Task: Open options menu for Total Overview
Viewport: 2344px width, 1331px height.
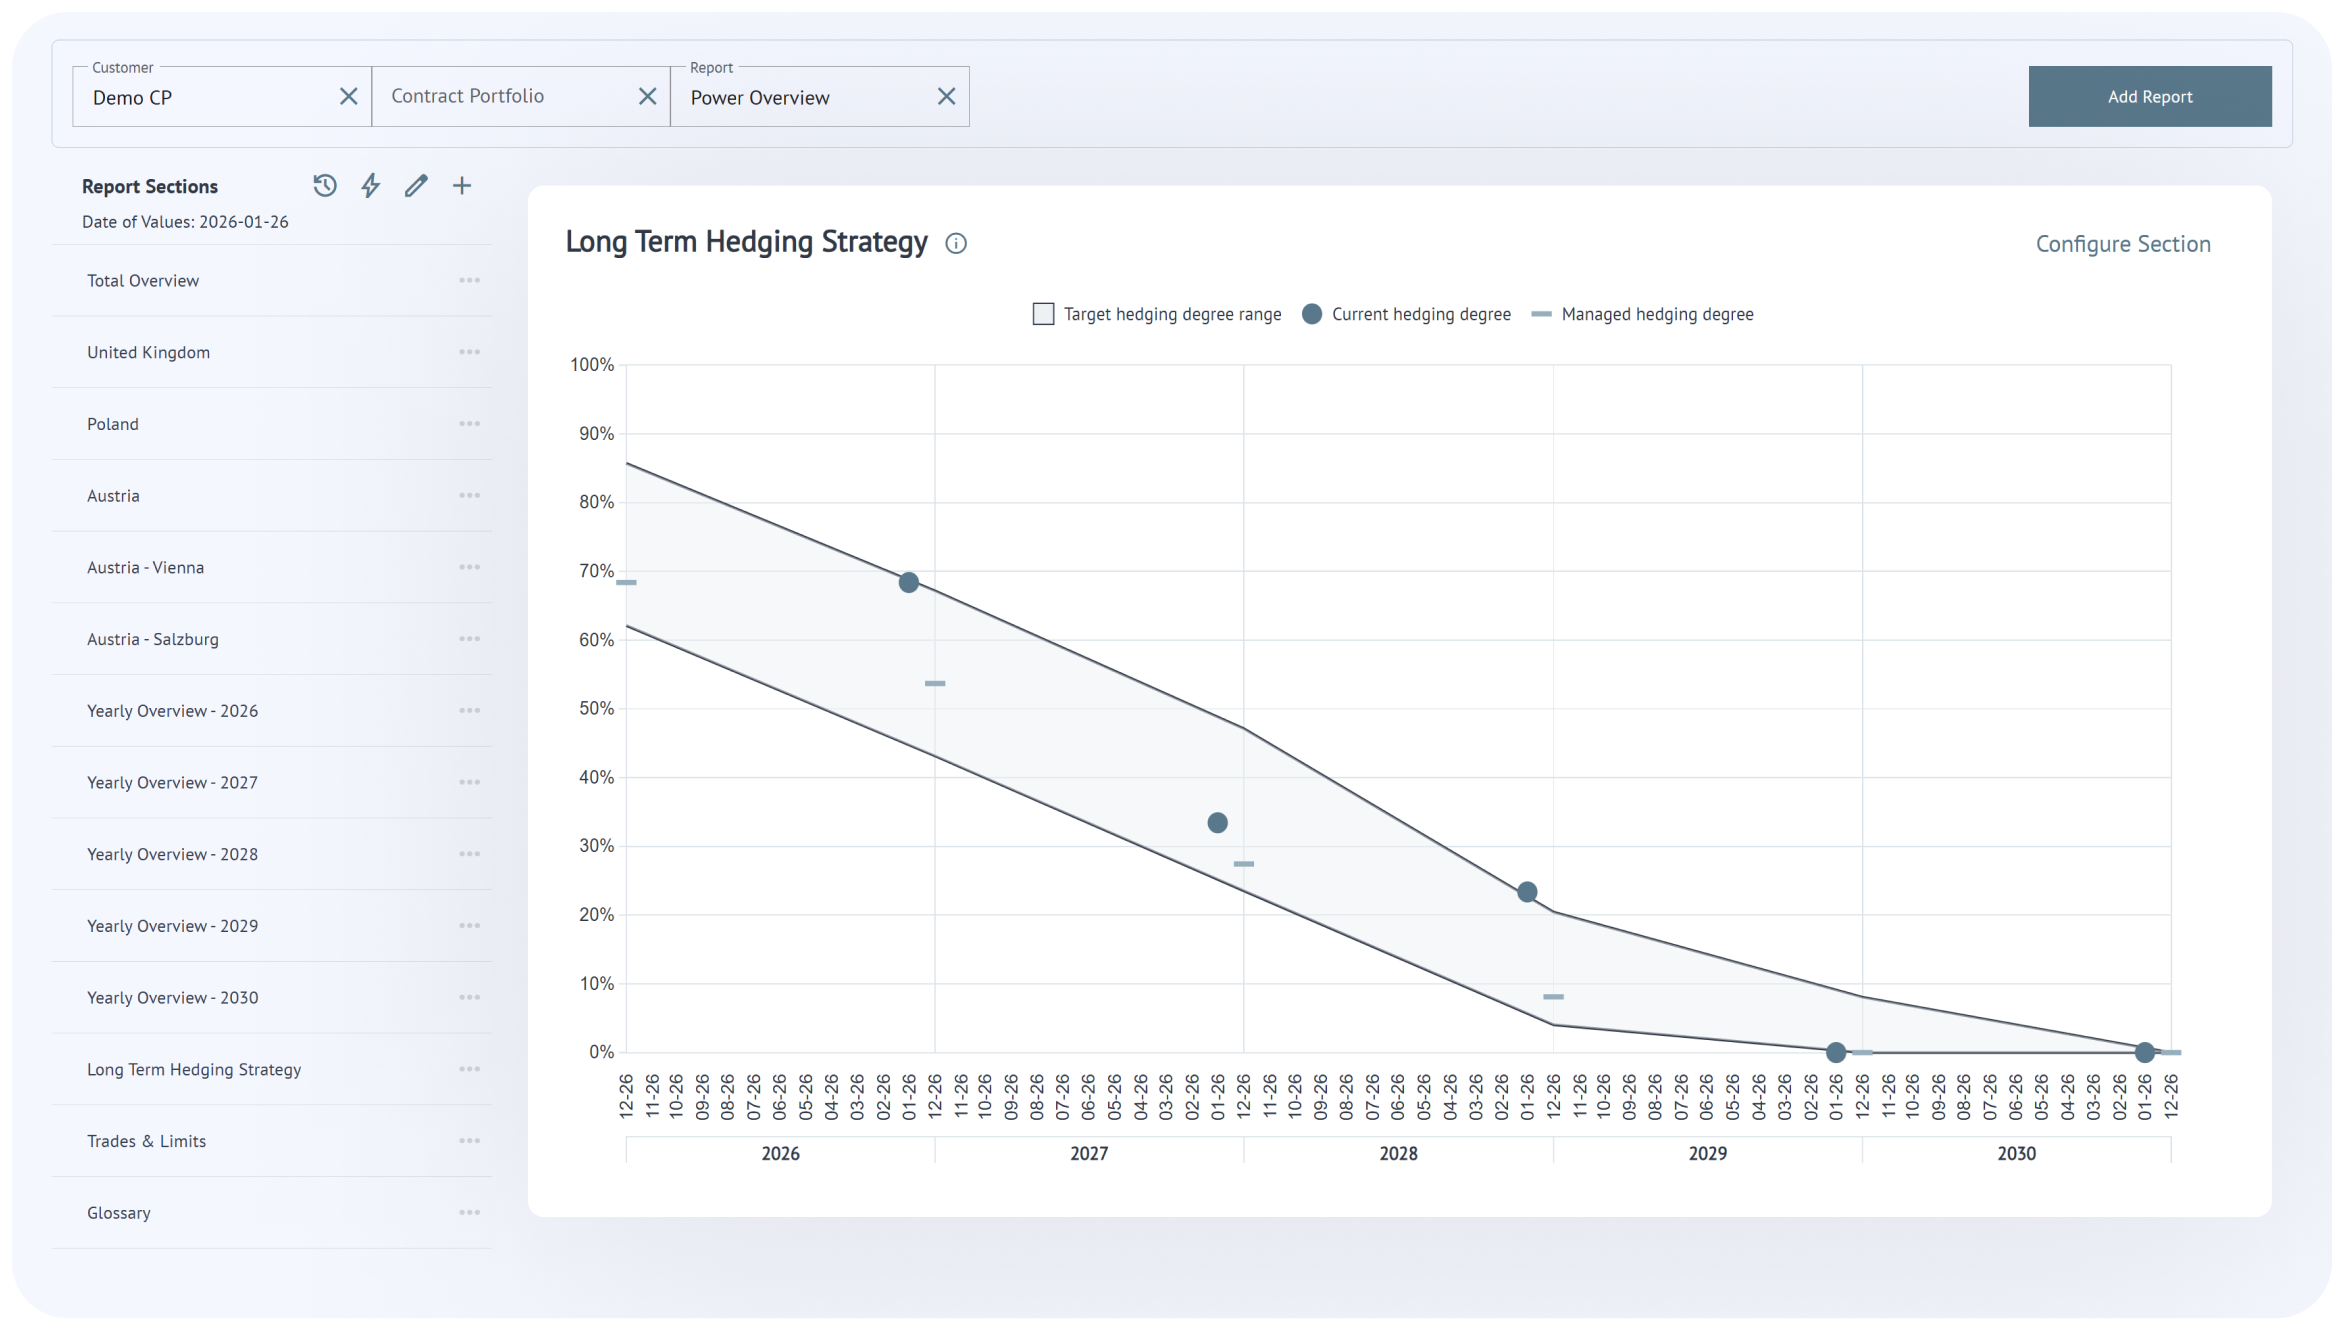Action: point(470,281)
